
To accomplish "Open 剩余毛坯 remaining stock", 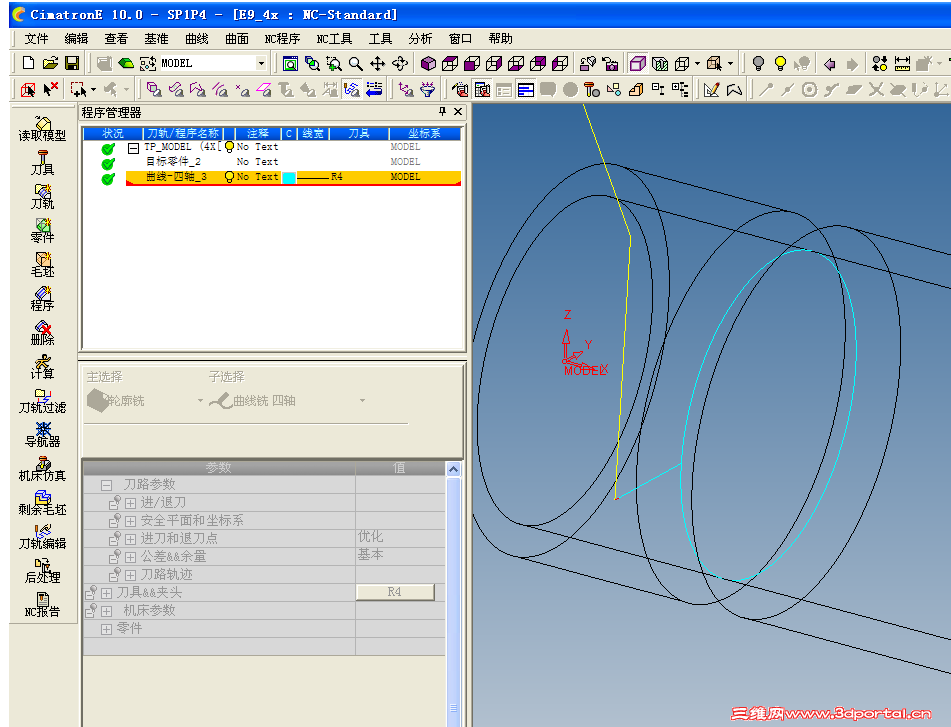I will click(42, 502).
